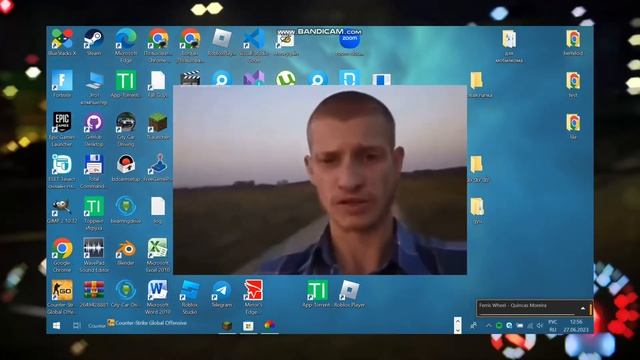Switch to Counter-Strike Global Offensive taskbar button
This screenshot has height=360, width=640.
(x=147, y=323)
